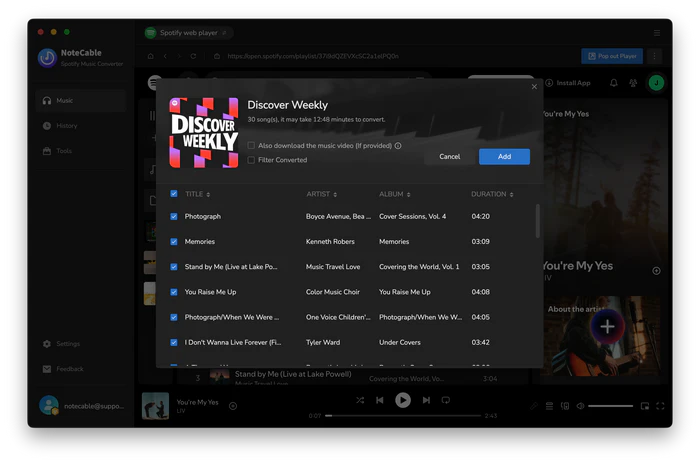Sort songs by ALBUM column

(395, 194)
